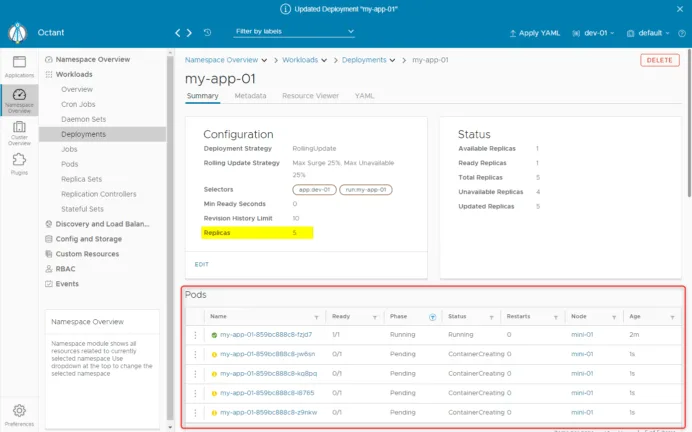Switch to the Metadata tab

click(250, 96)
